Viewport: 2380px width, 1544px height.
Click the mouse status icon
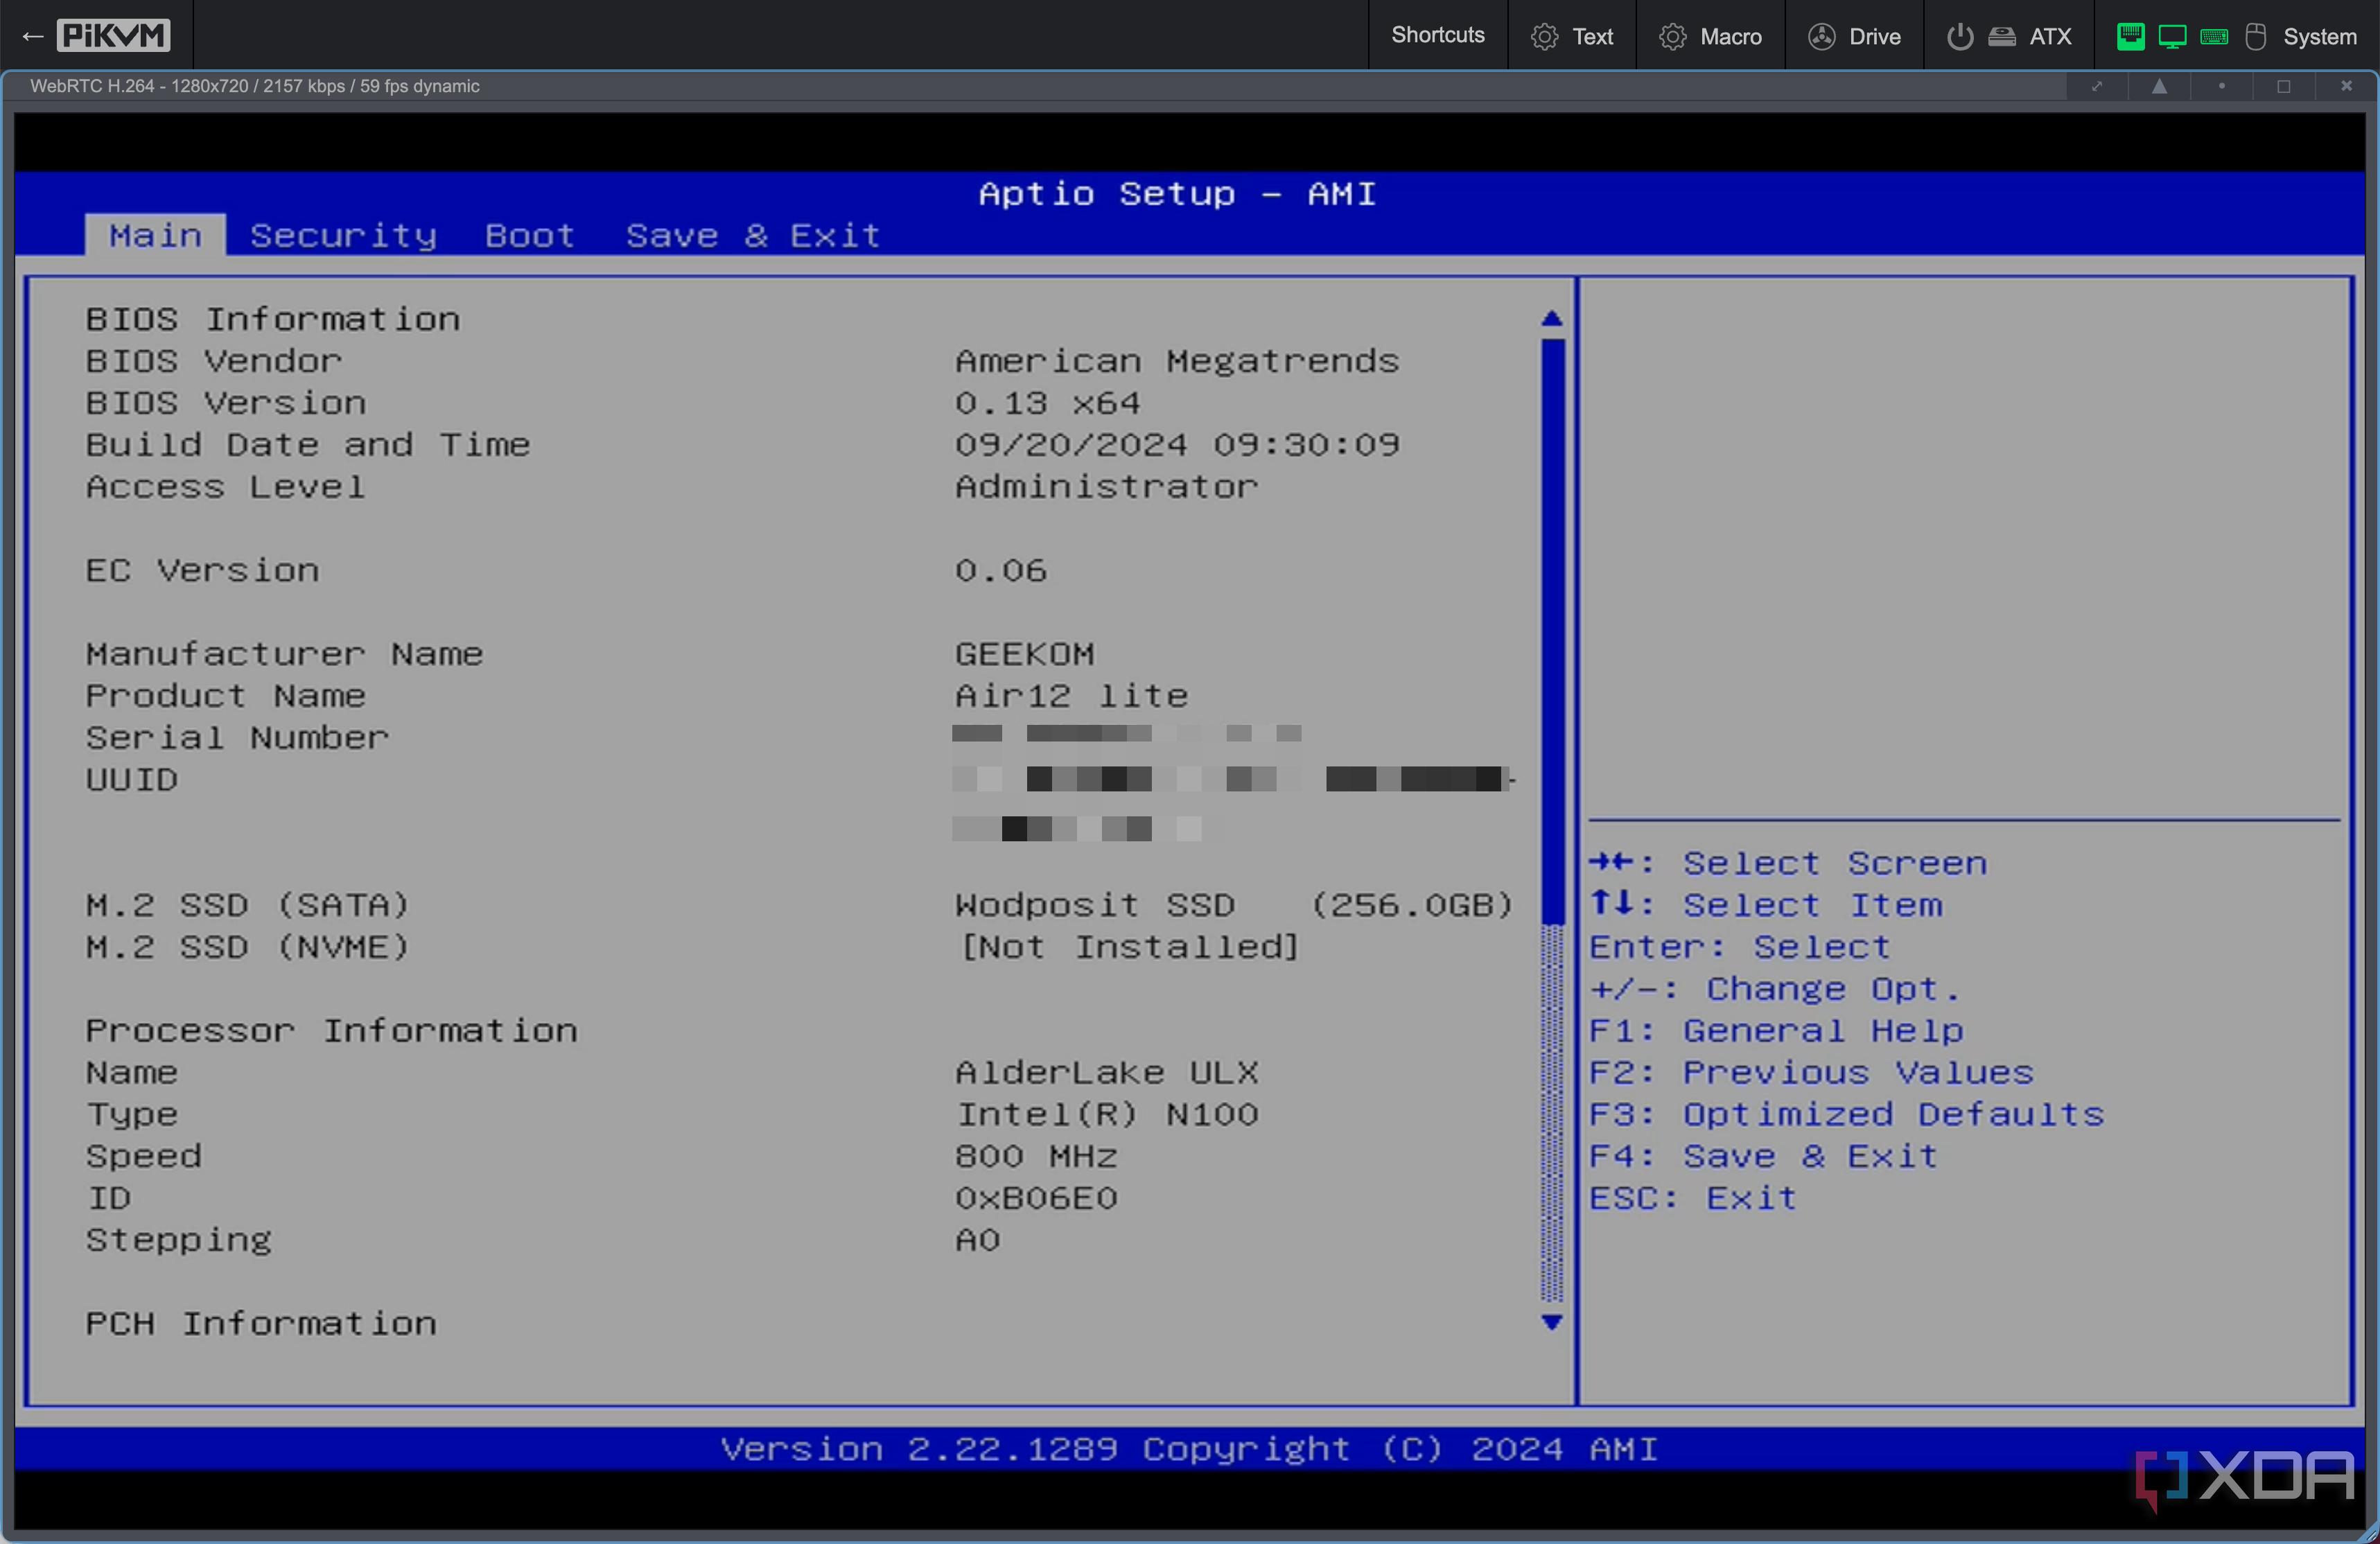tap(2255, 36)
